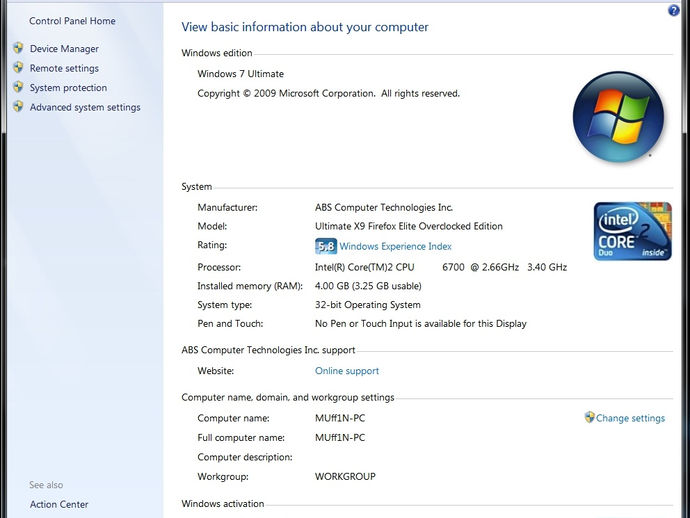Select model 'Ultimate X9 Firefox Elite Overclocked Edition'

(x=409, y=226)
